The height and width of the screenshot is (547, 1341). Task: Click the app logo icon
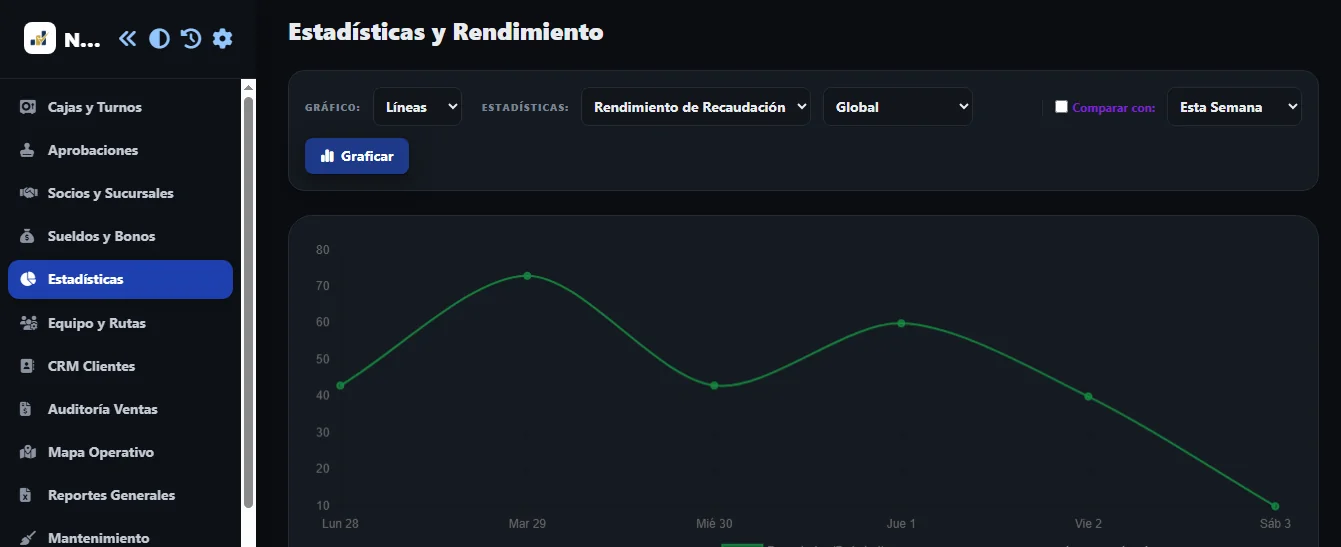[x=40, y=38]
